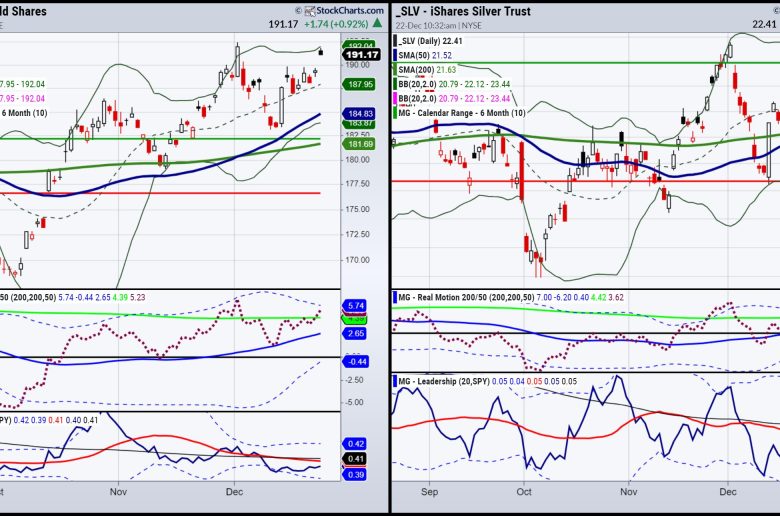This screenshot has width=780, height=516.
Task: Click the black _SLV (Daily) legend swatch
Action: click(395, 41)
